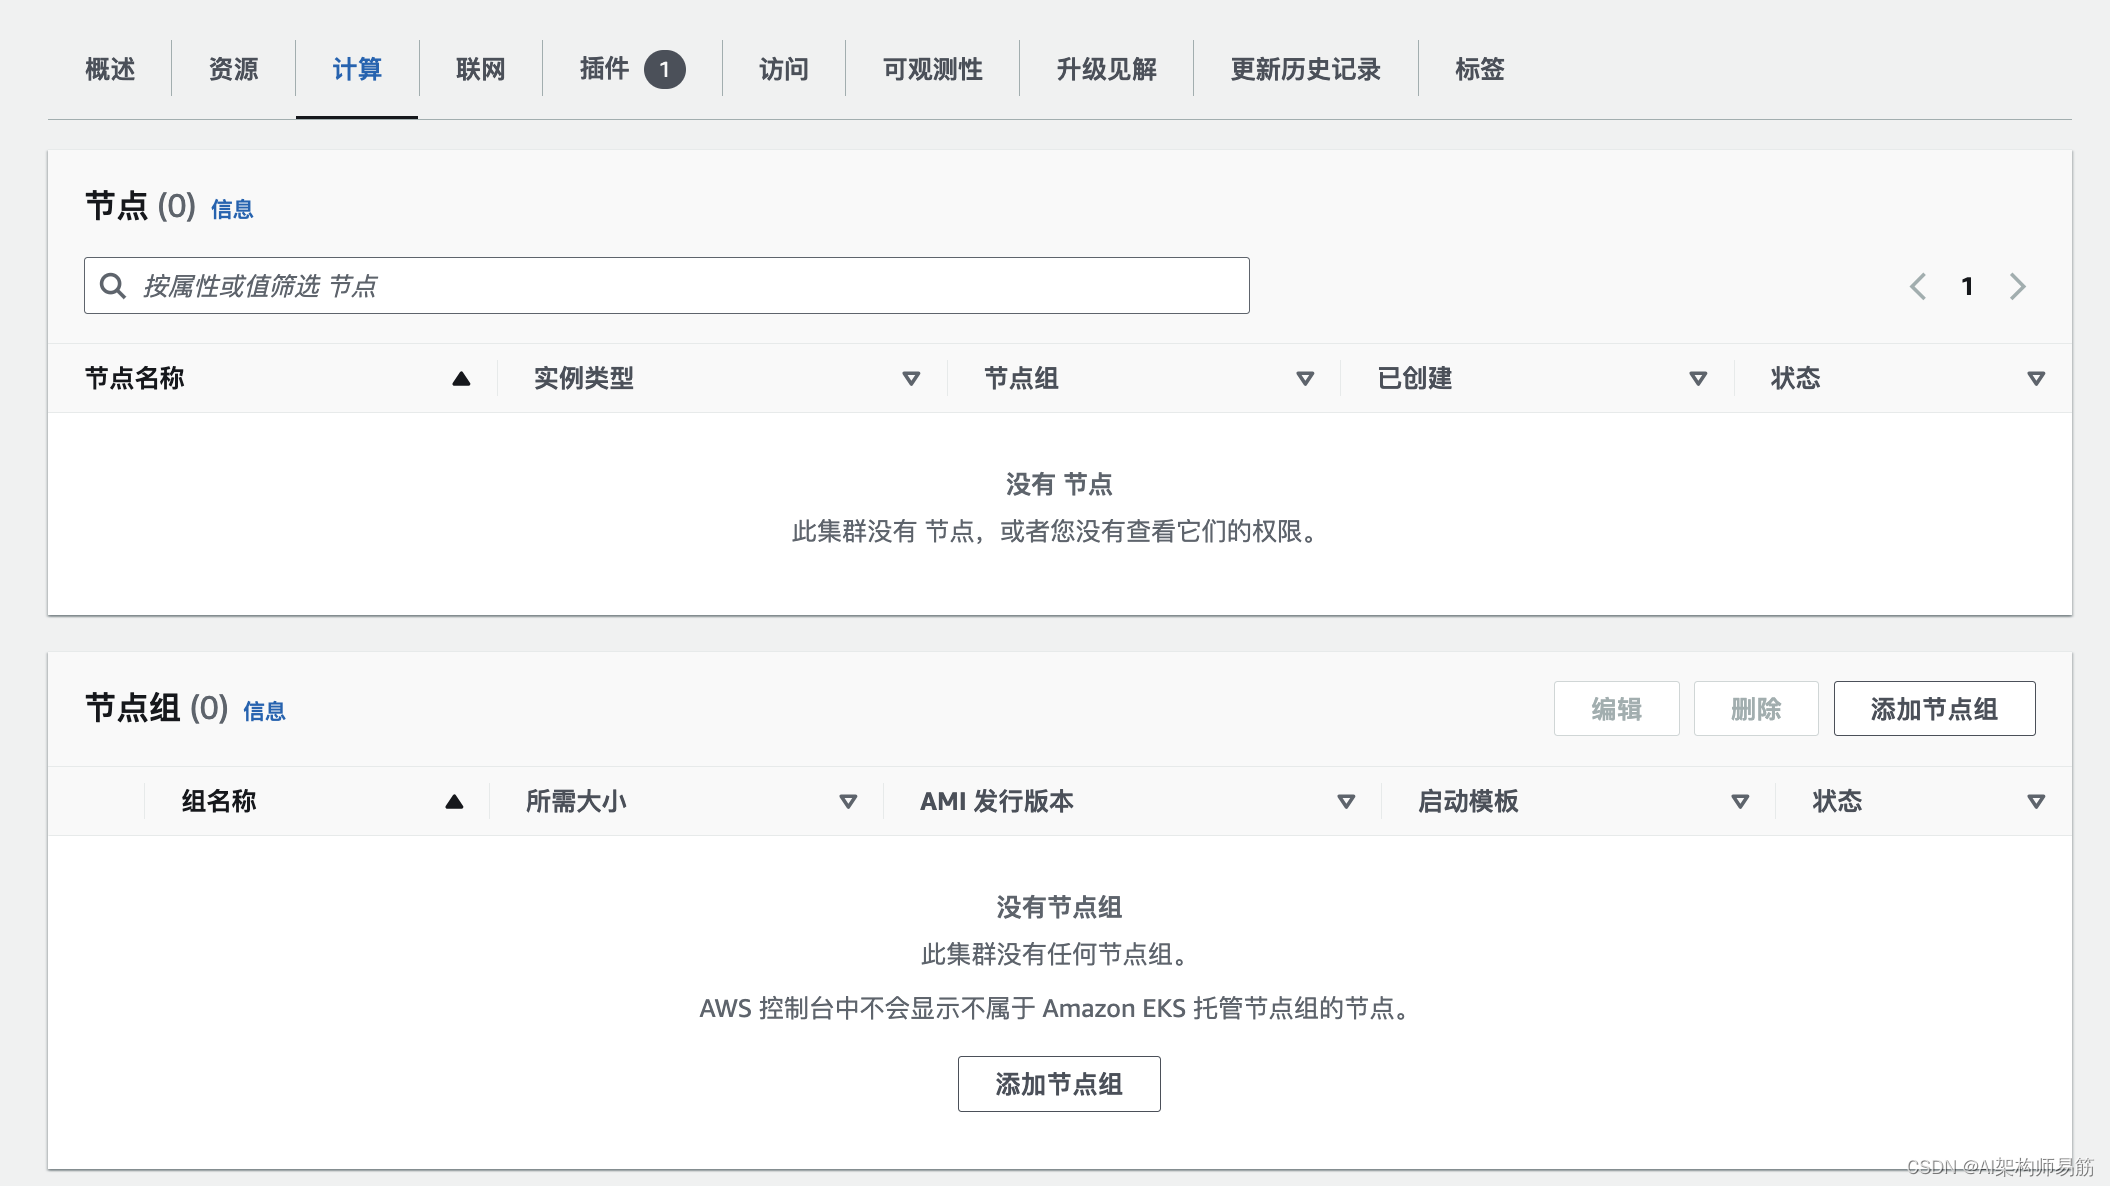The width and height of the screenshot is (2110, 1186).
Task: Select the 标签 tab
Action: pos(1480,69)
